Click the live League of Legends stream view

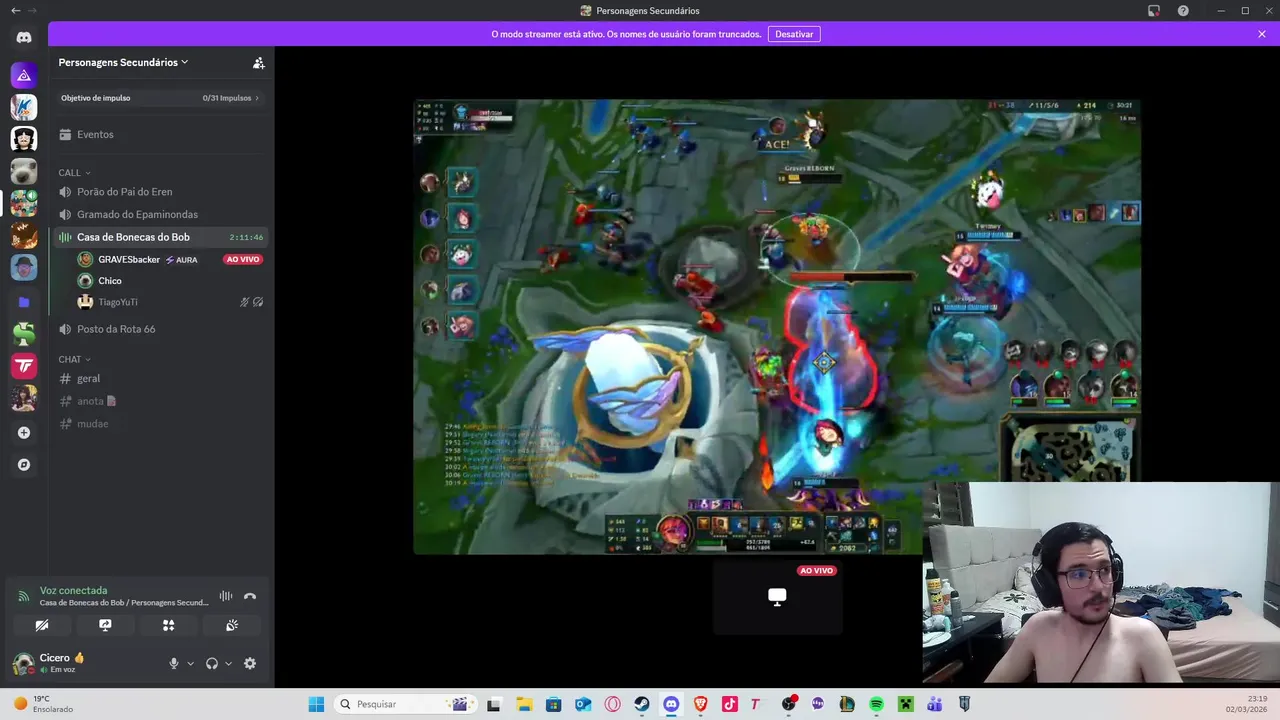click(777, 326)
